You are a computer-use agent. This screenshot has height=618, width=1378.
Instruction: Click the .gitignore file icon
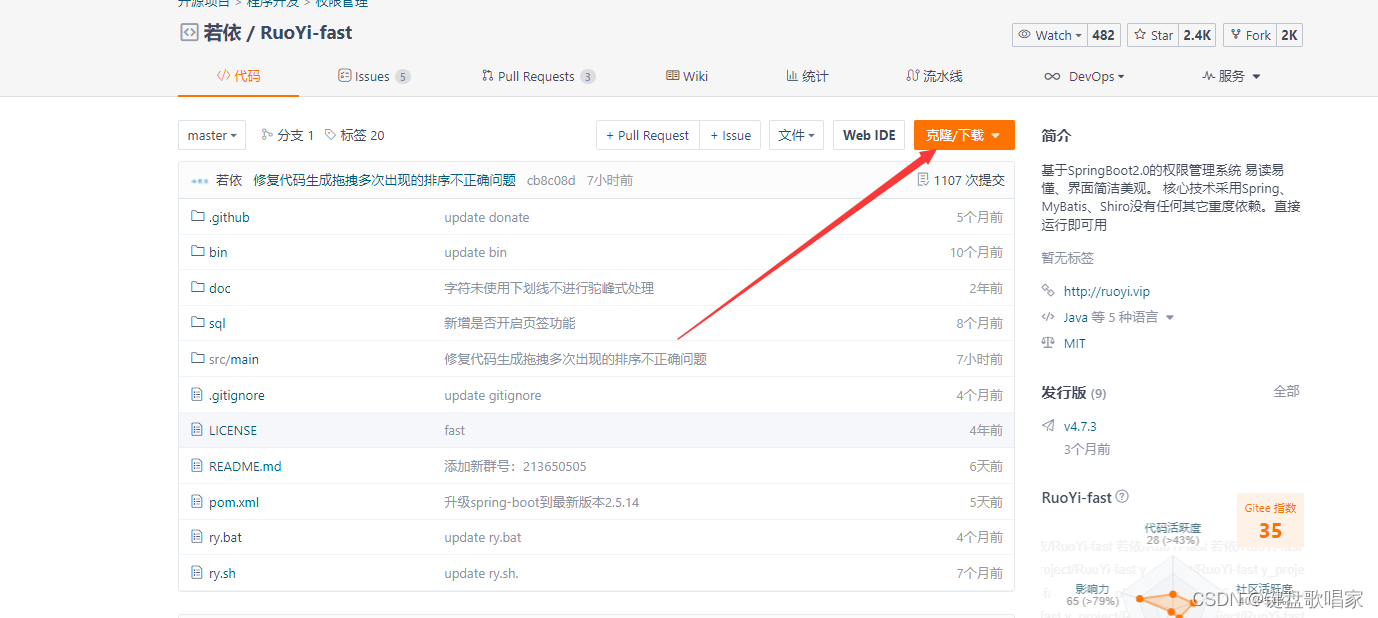pos(197,395)
